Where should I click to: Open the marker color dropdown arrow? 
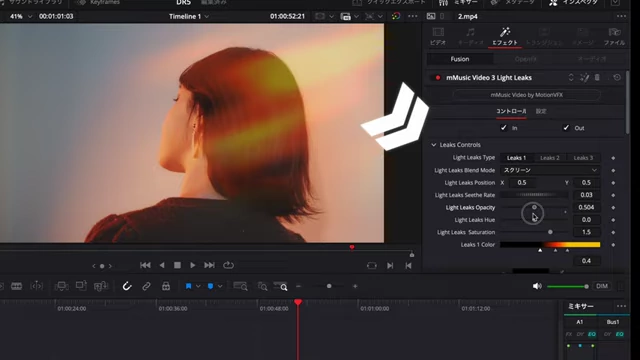(x=220, y=287)
